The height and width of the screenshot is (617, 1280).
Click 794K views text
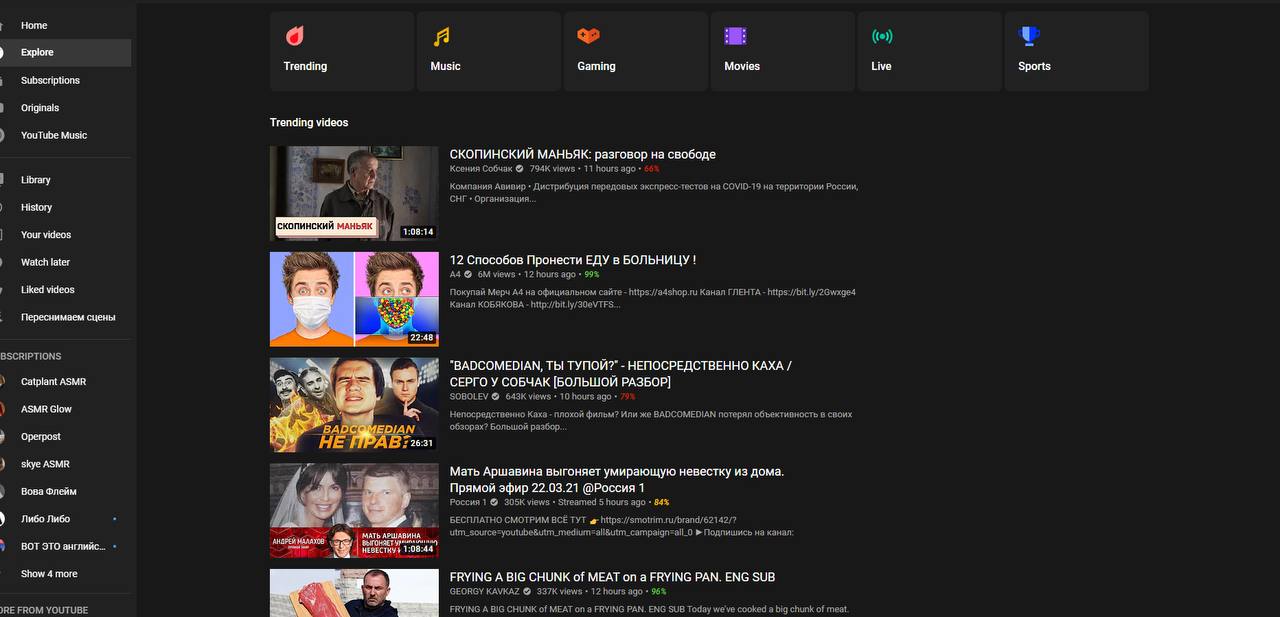552,169
